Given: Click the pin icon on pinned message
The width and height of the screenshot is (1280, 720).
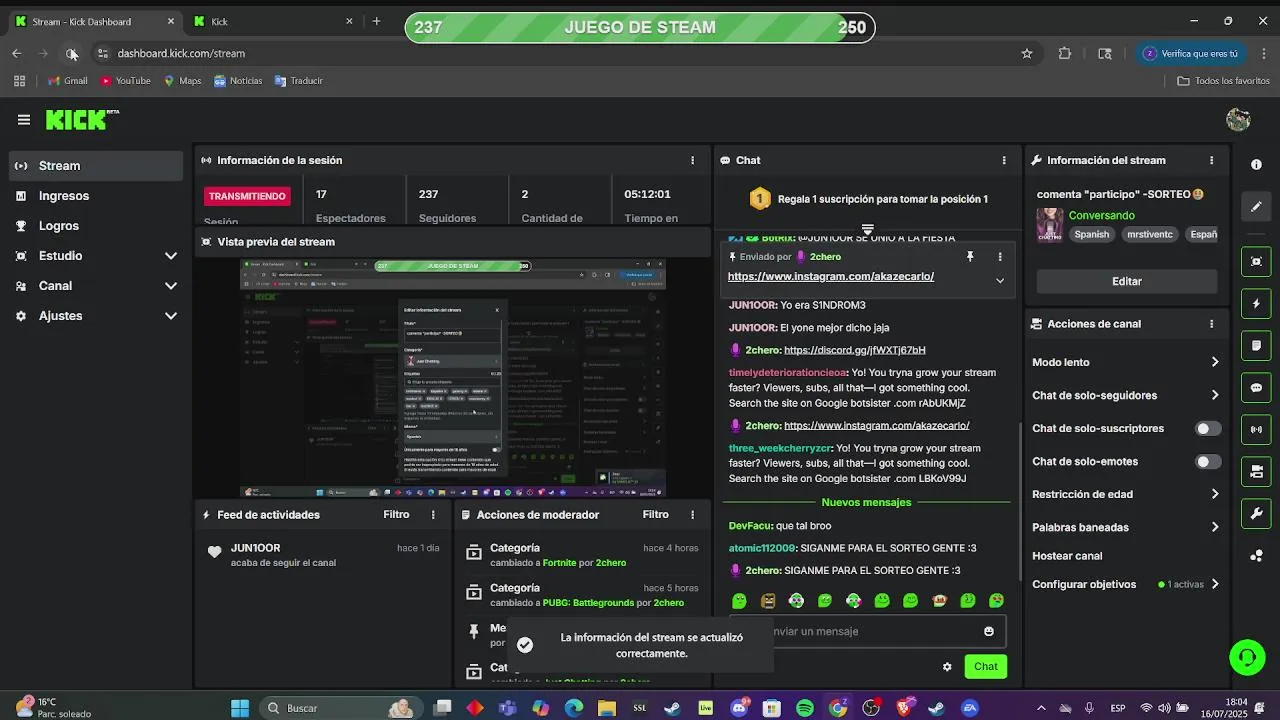Looking at the screenshot, I should [969, 257].
